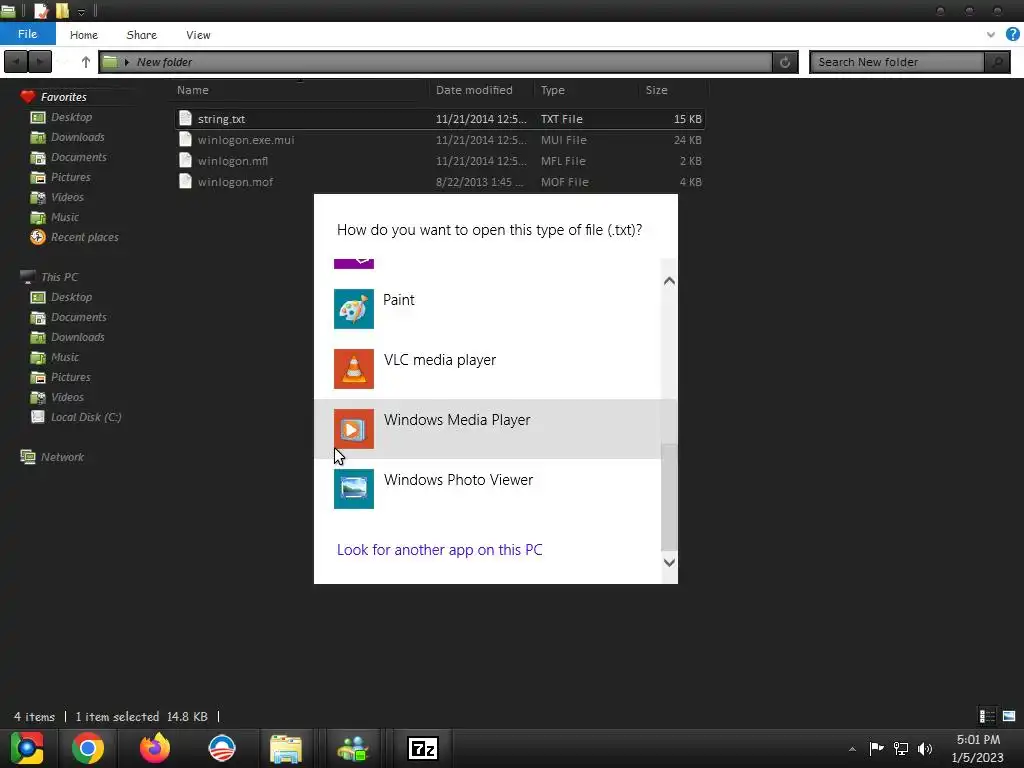Open the File menu tab
1024x768 pixels.
[27, 34]
